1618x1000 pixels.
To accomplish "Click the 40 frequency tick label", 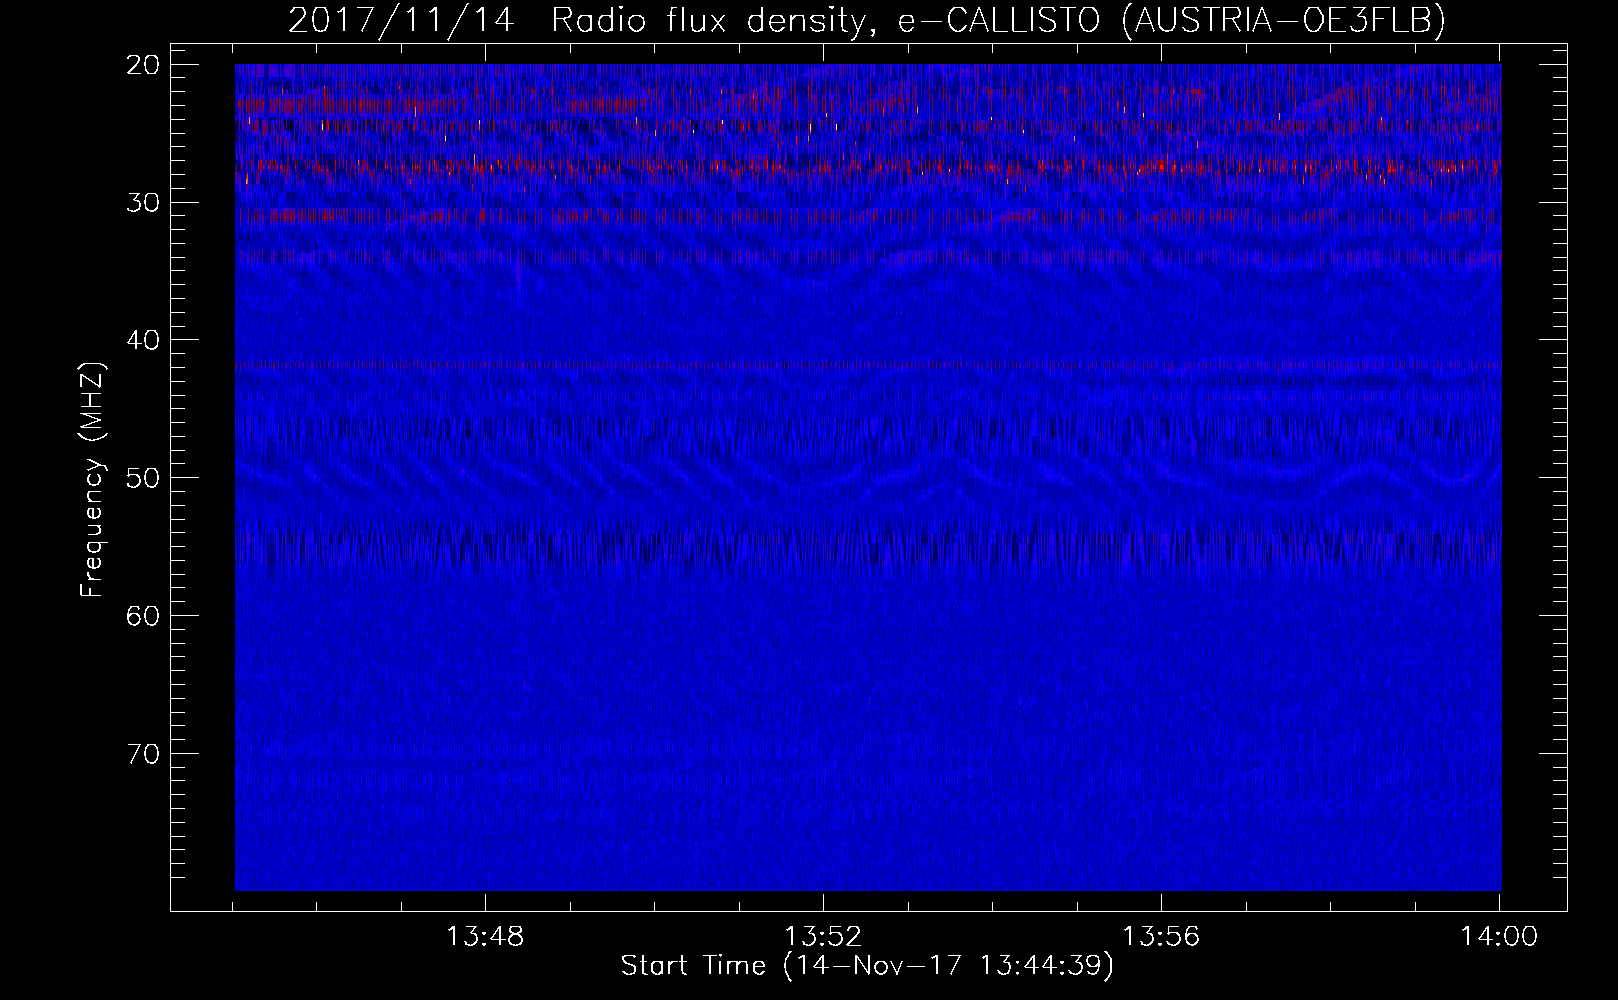I will click(144, 340).
